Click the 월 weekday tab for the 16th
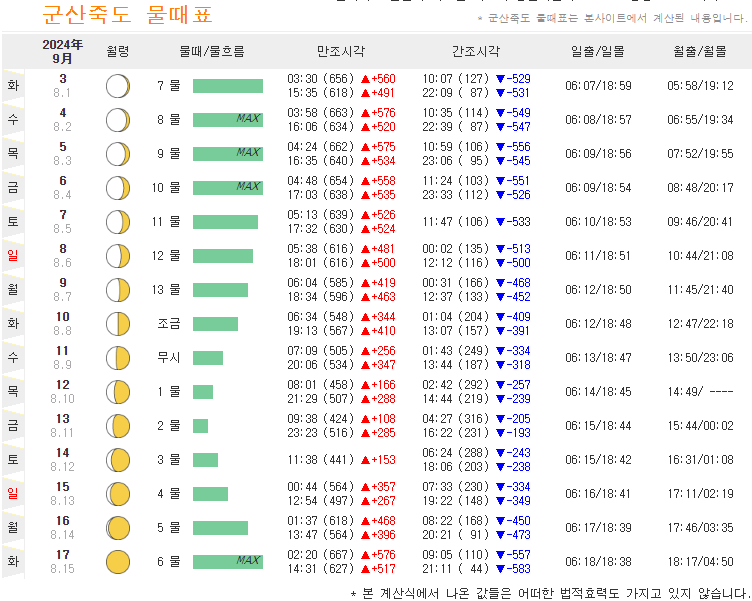The image size is (752, 601). coord(13,527)
